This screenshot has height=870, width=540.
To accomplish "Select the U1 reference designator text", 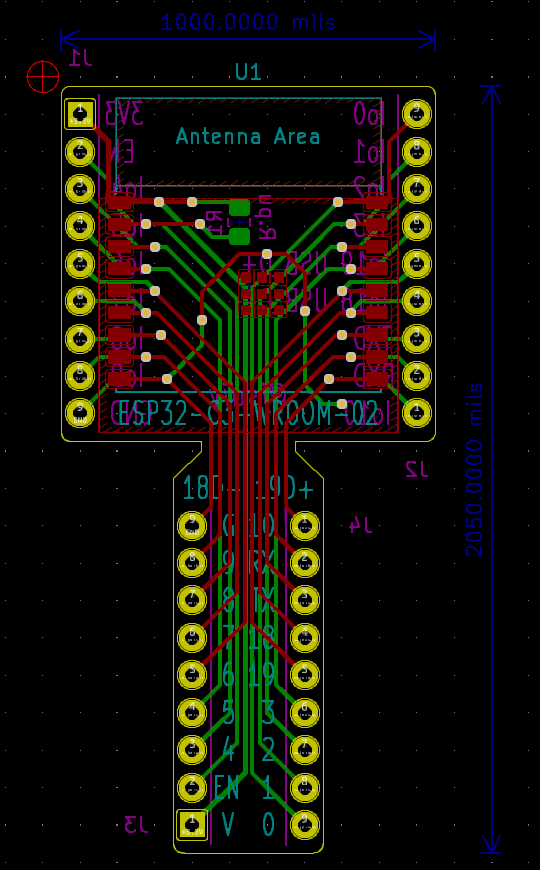I will [x=248, y=72].
